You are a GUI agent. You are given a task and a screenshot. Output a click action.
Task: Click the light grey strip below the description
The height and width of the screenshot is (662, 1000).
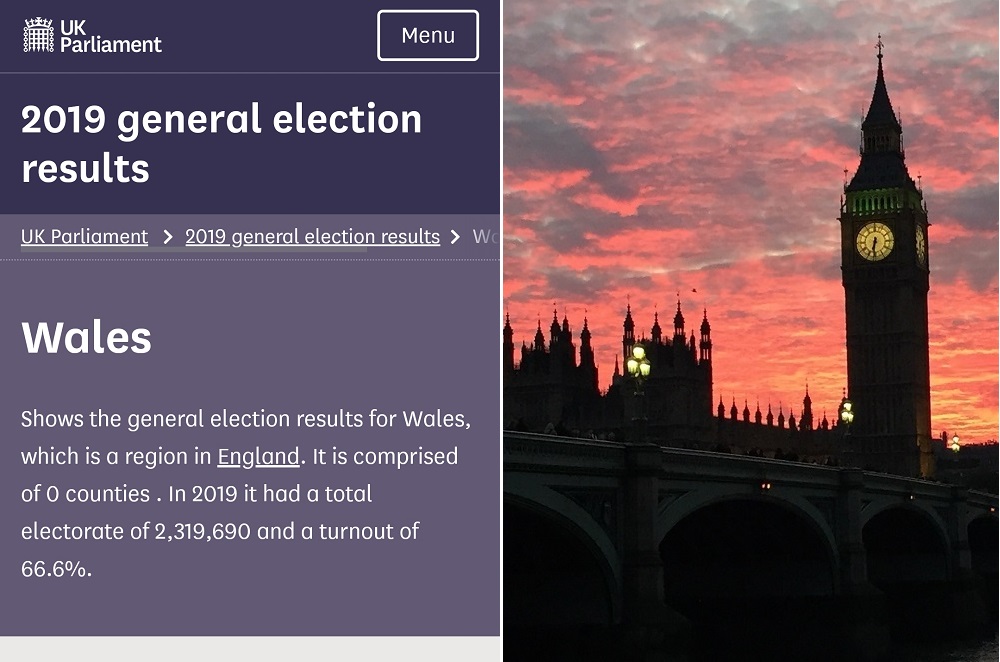pos(250,649)
